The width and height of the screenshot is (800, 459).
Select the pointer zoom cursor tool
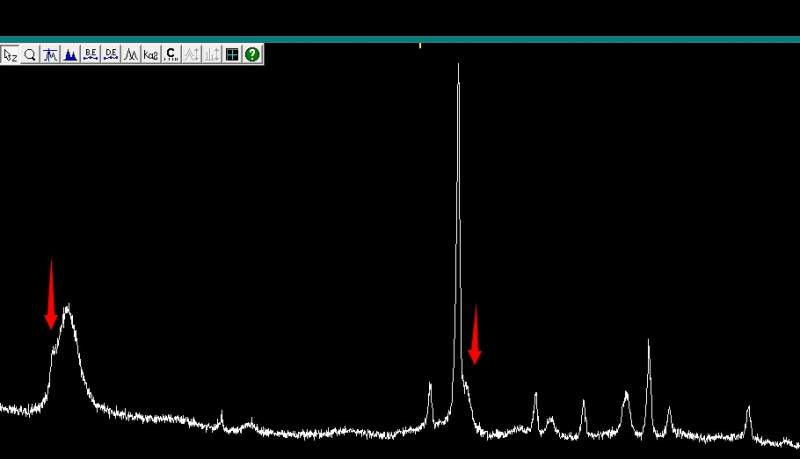10,55
